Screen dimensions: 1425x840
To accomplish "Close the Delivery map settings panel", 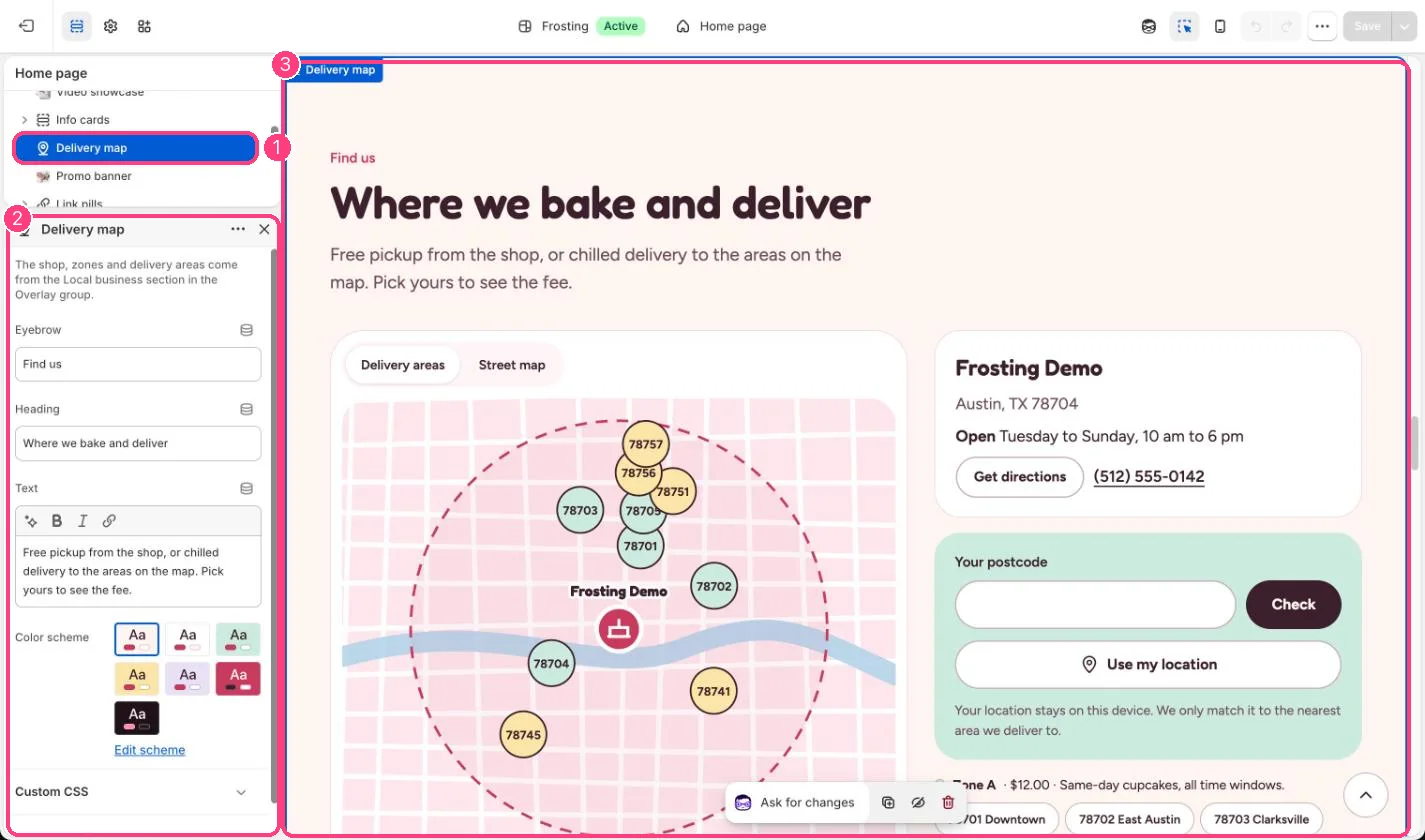I will pyautogui.click(x=264, y=229).
